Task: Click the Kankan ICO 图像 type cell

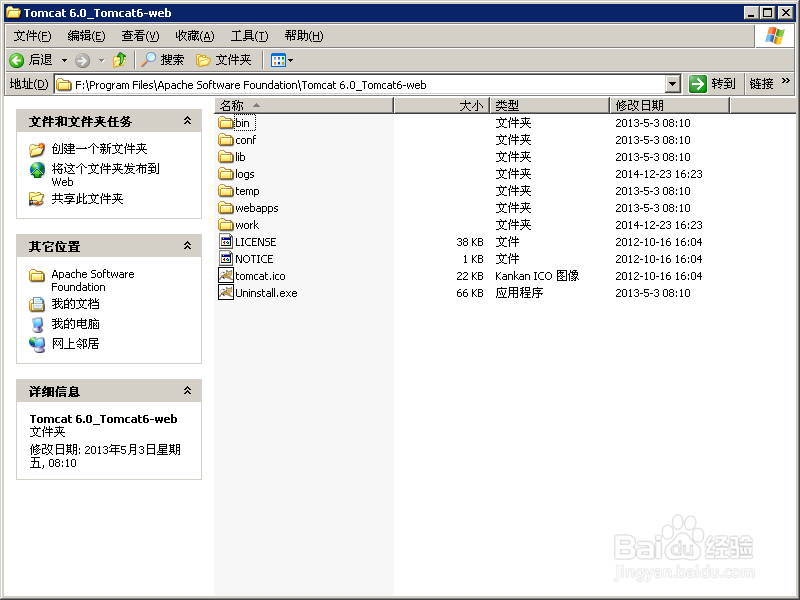Action: pos(537,276)
